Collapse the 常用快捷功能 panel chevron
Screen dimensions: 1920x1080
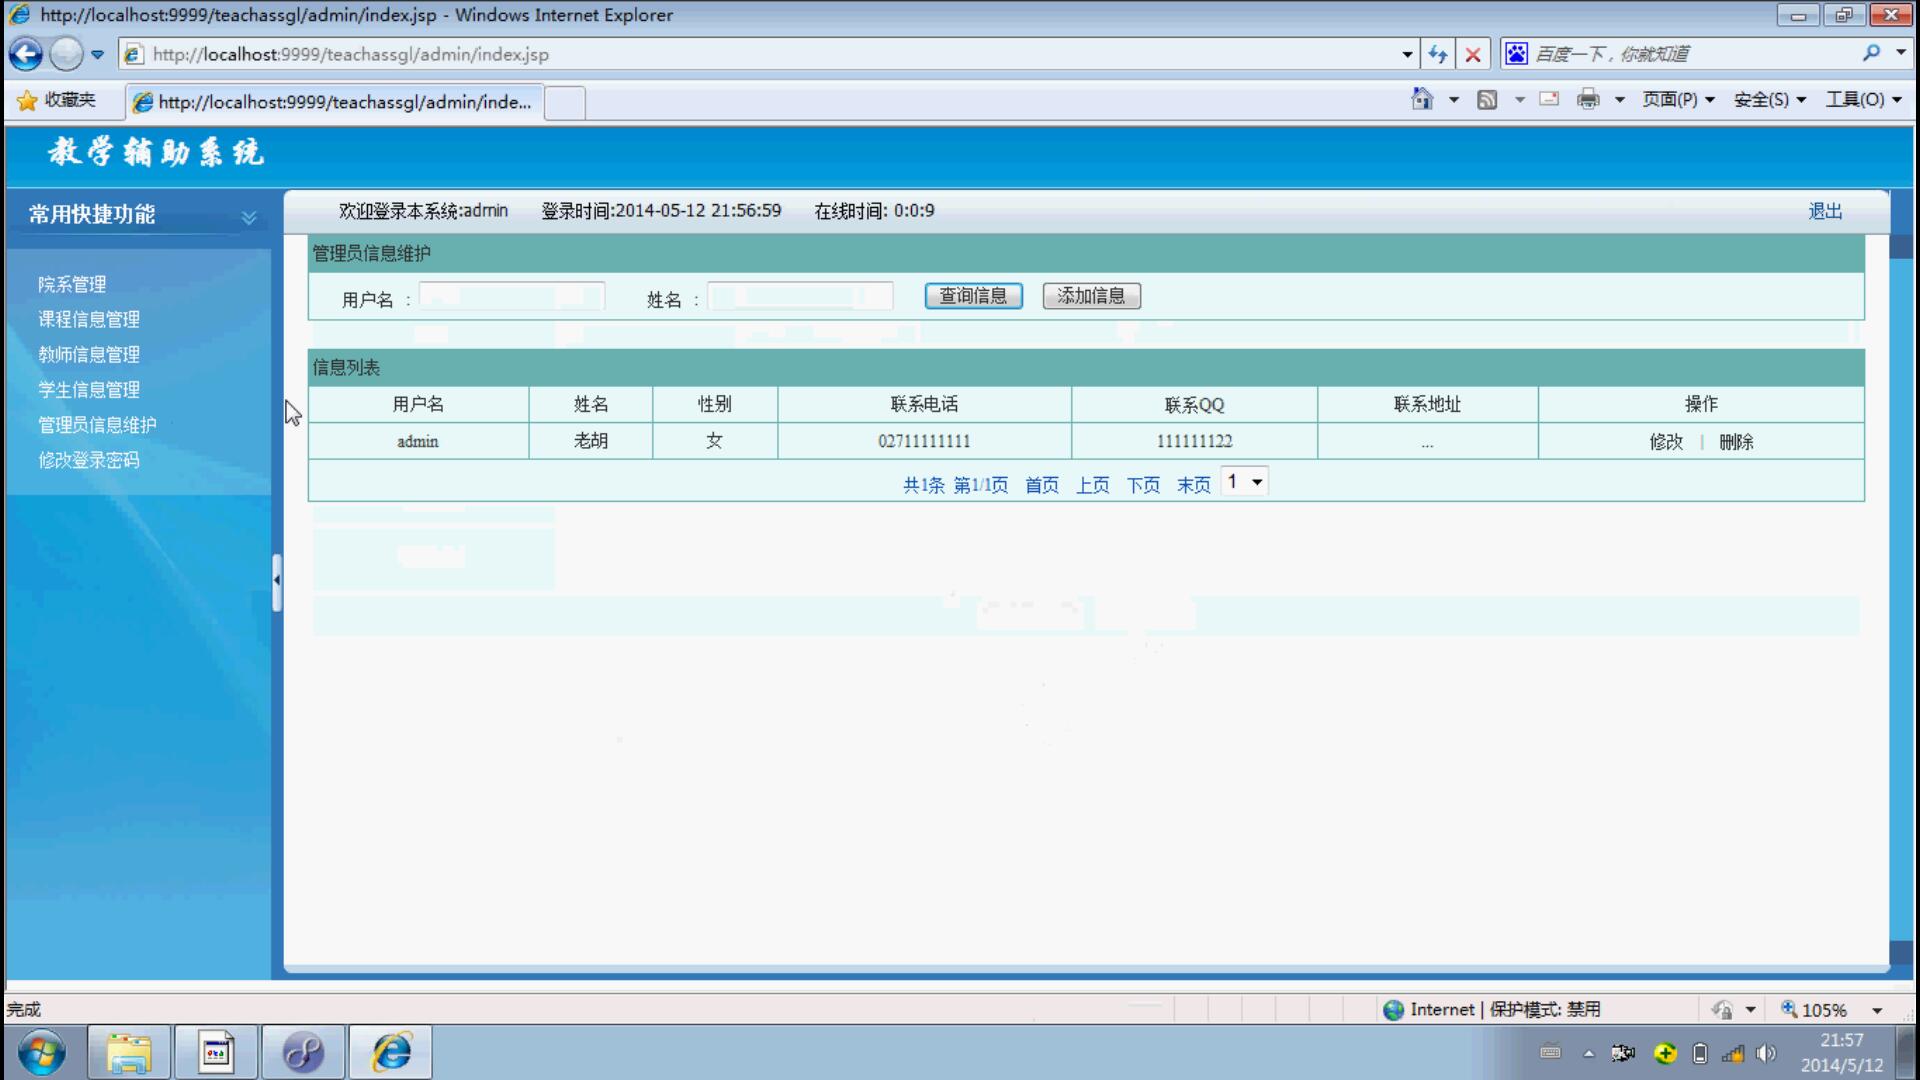tap(249, 217)
